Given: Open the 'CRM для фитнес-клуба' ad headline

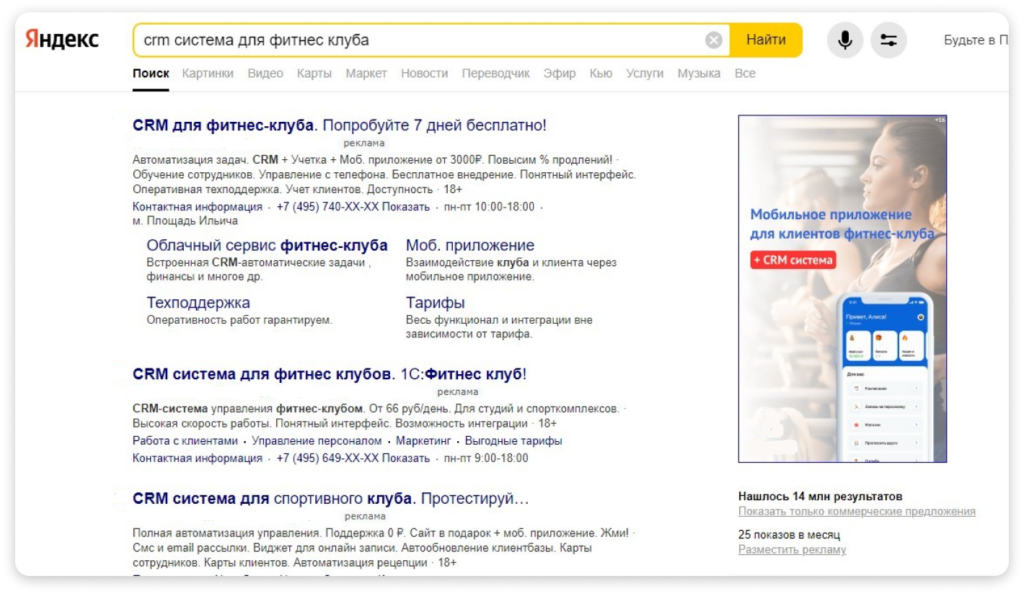Looking at the screenshot, I should [x=340, y=125].
